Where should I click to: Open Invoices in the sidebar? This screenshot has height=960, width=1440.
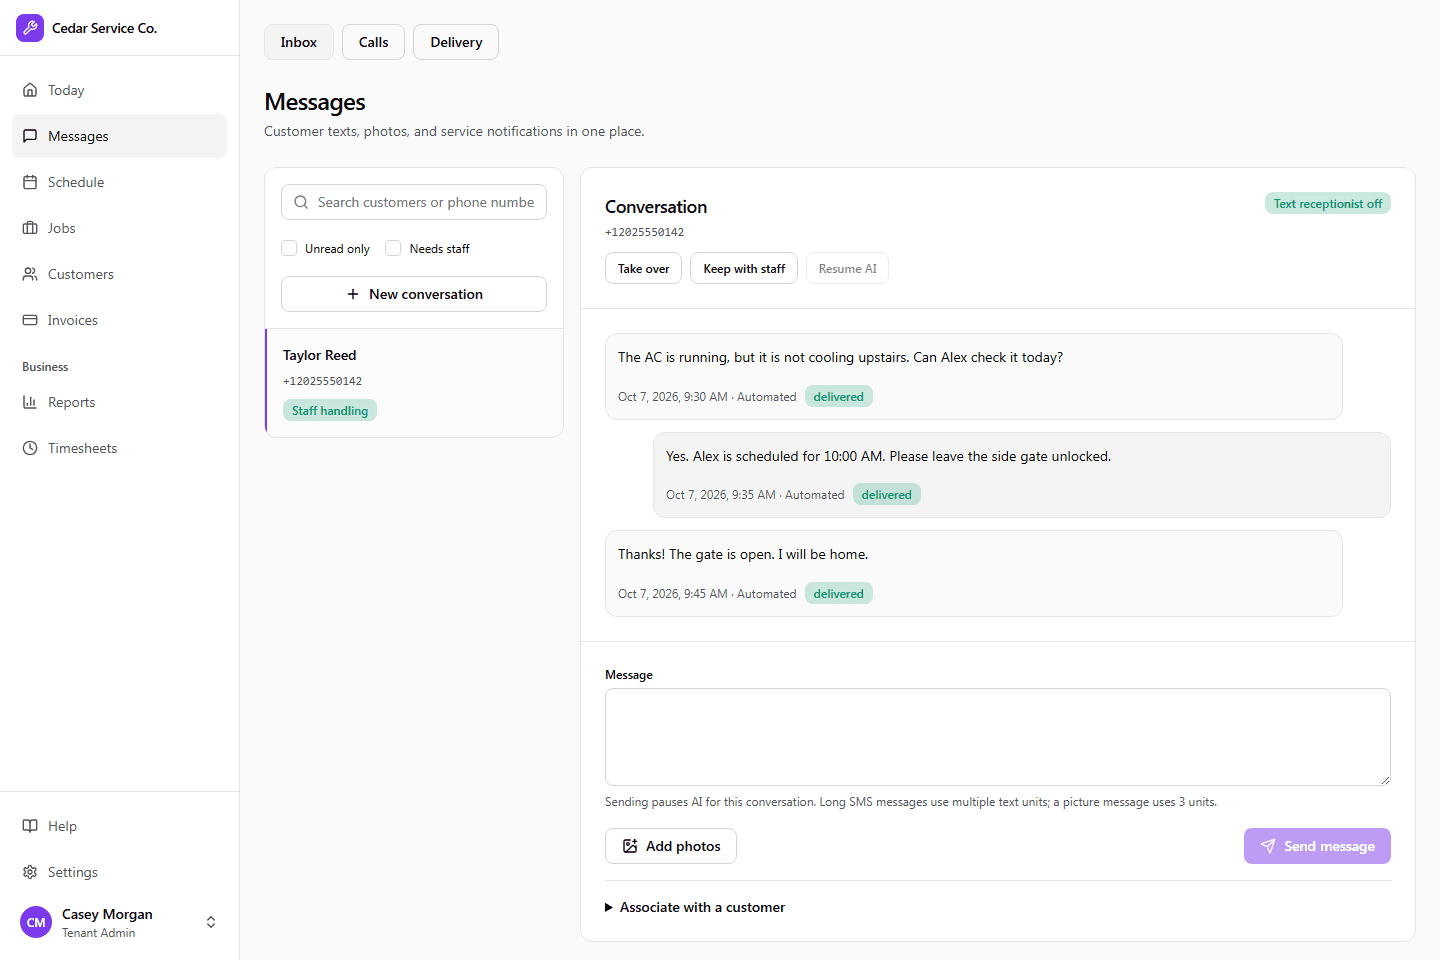point(119,320)
